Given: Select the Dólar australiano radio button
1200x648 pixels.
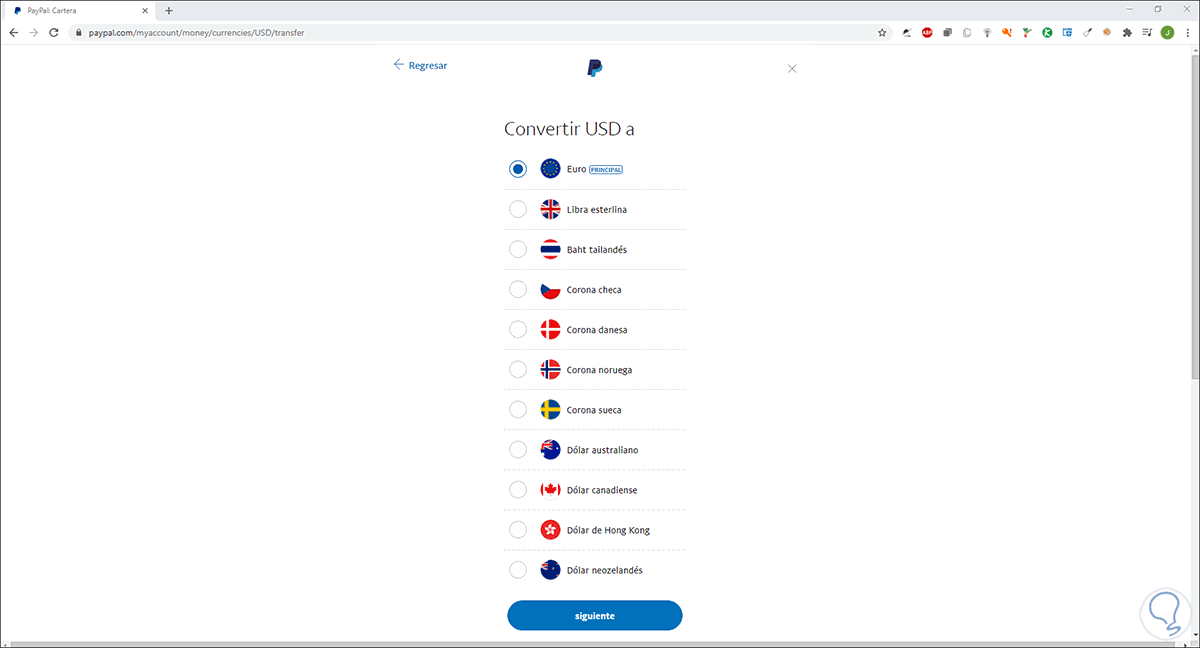Looking at the screenshot, I should point(518,449).
